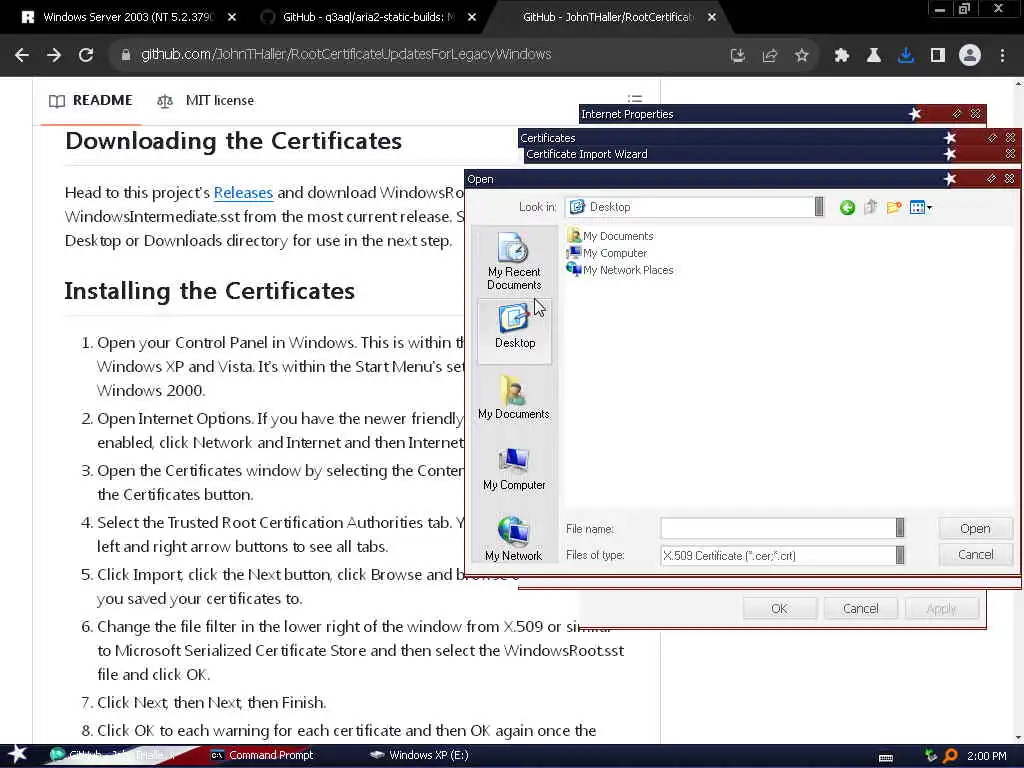Select My Recent Documents in places bar
Screen dimensions: 1024x768
pyautogui.click(x=514, y=261)
